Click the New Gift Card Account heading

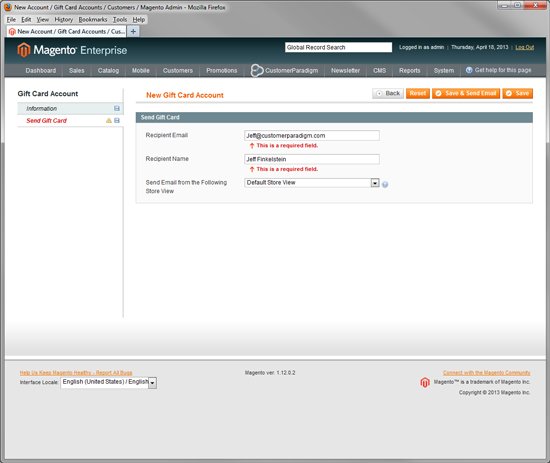coord(185,95)
